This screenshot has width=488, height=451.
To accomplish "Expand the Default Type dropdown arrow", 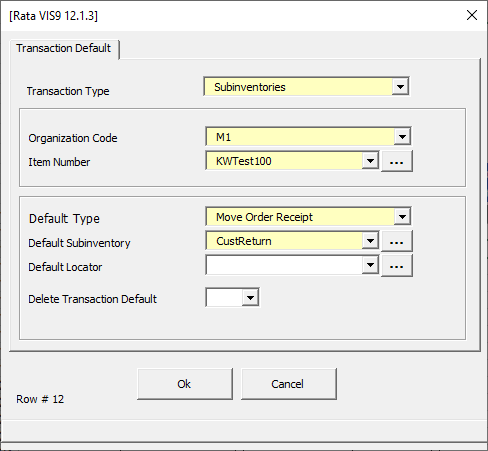I will tap(402, 217).
